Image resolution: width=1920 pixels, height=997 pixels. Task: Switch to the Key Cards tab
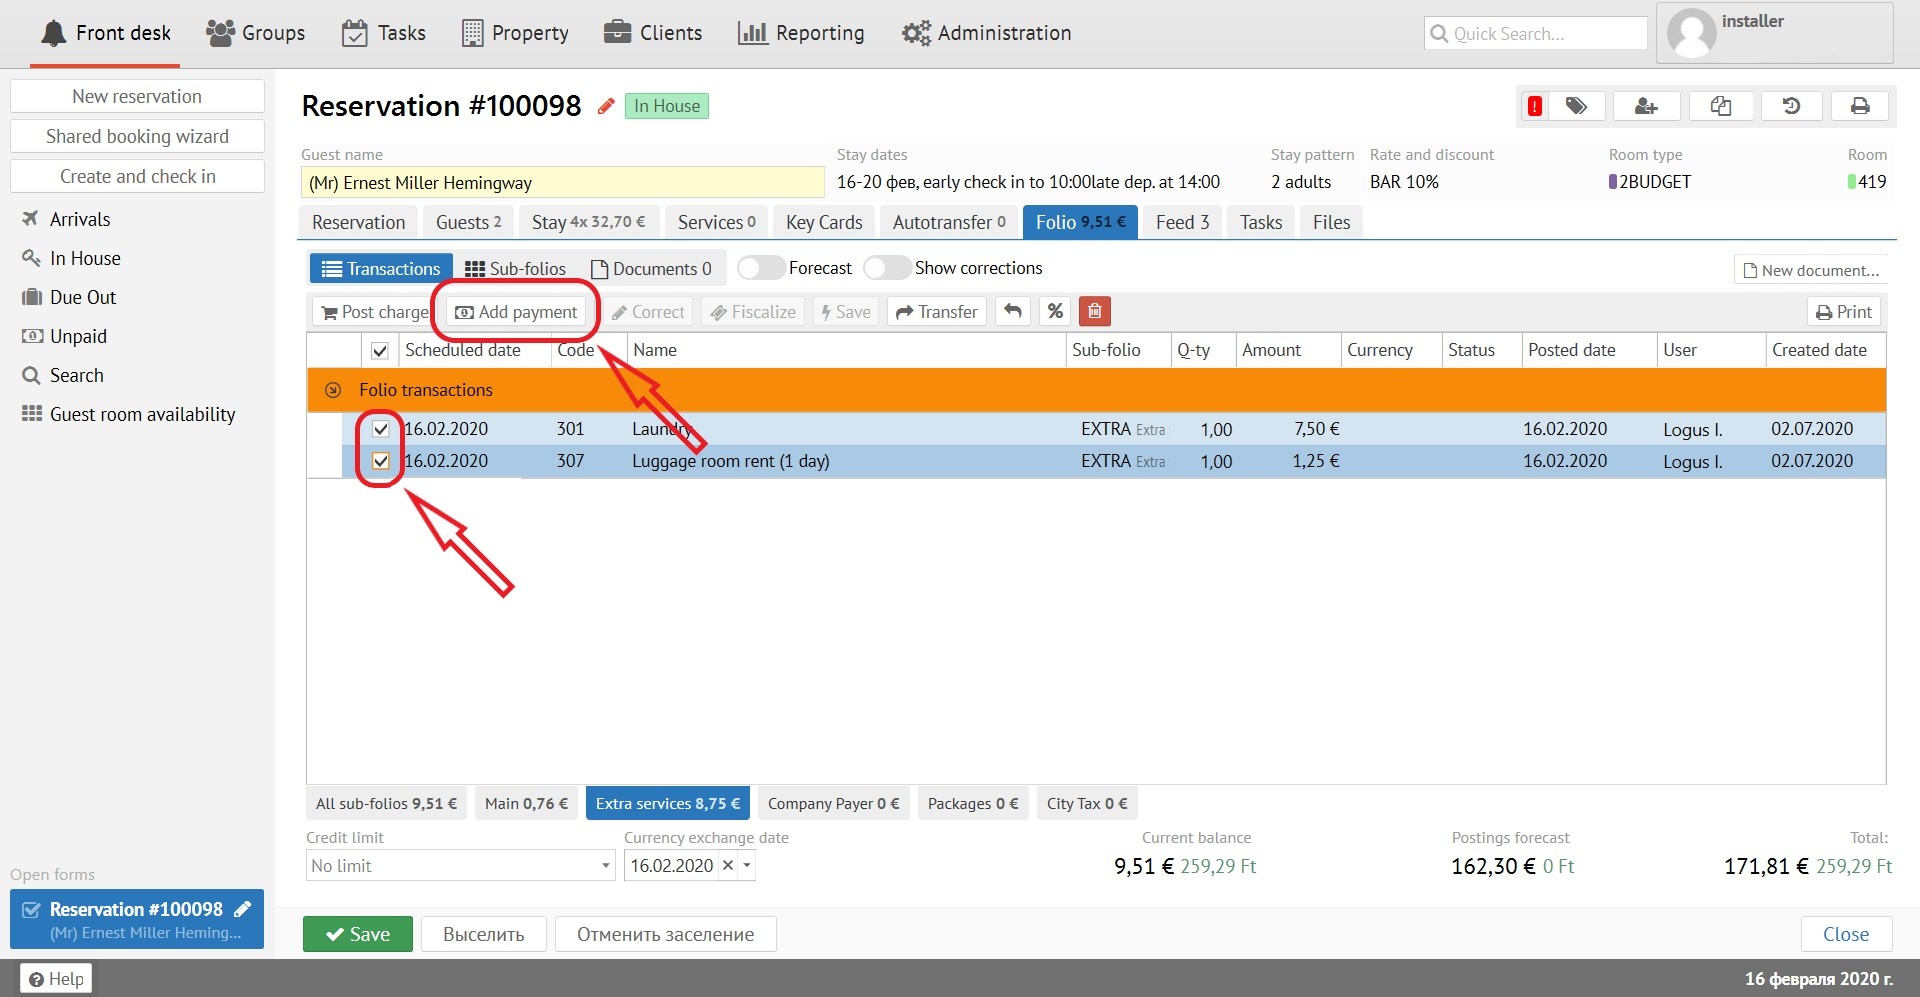point(824,222)
